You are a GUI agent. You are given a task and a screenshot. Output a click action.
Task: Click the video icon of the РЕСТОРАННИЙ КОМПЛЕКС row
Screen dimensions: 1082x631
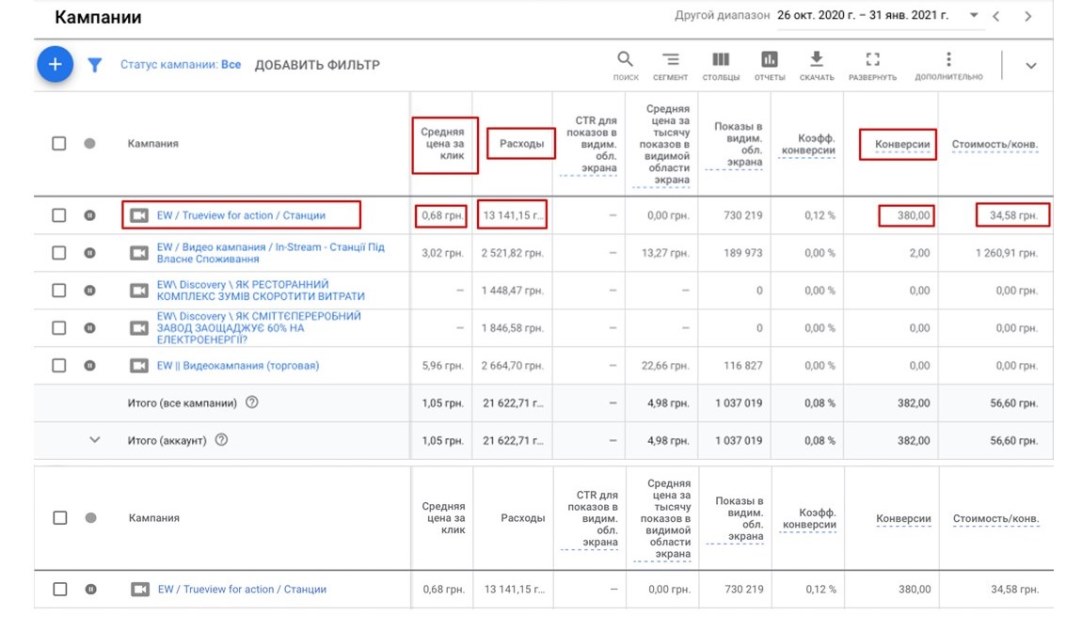tap(139, 290)
